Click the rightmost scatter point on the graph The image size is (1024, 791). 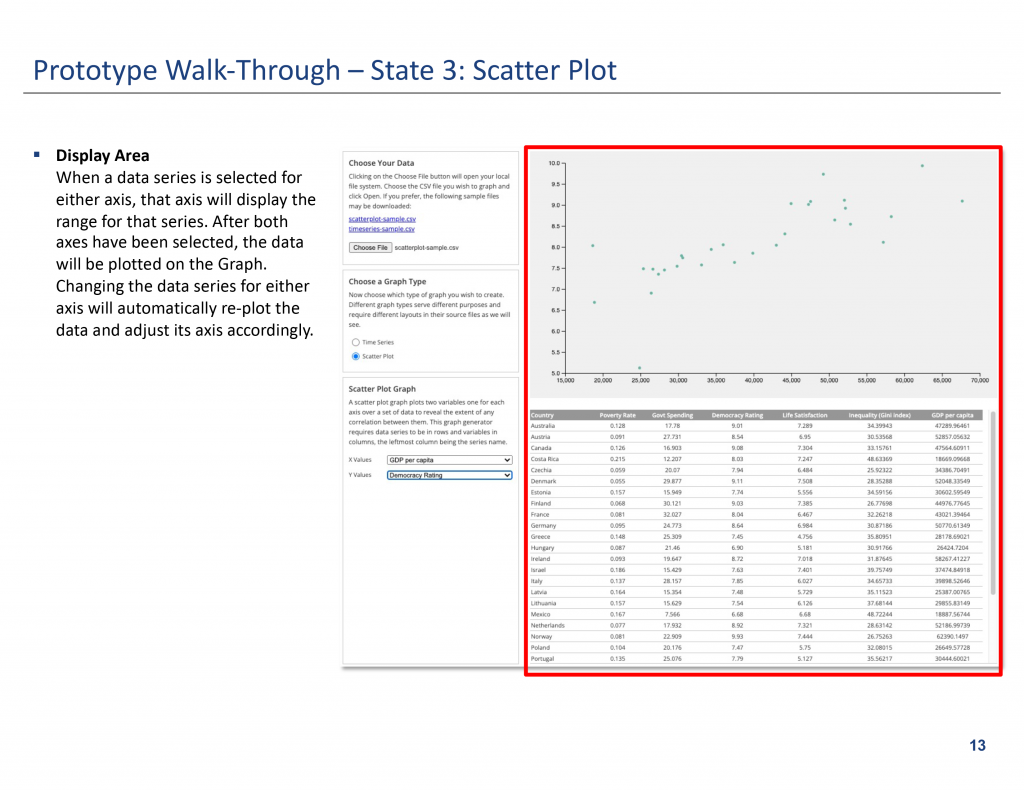tap(962, 201)
